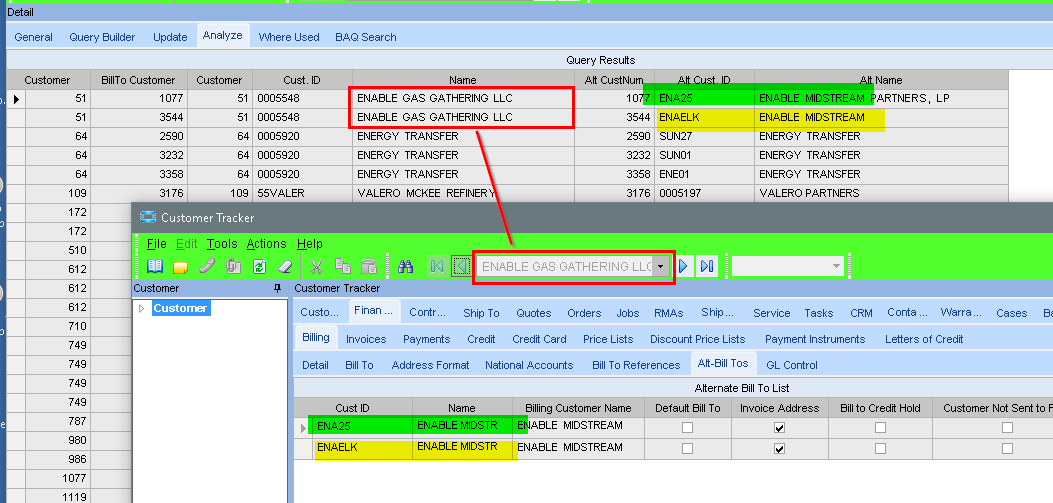The image size is (1053, 503).
Task: Switch to the Where Used tab
Action: [x=289, y=37]
